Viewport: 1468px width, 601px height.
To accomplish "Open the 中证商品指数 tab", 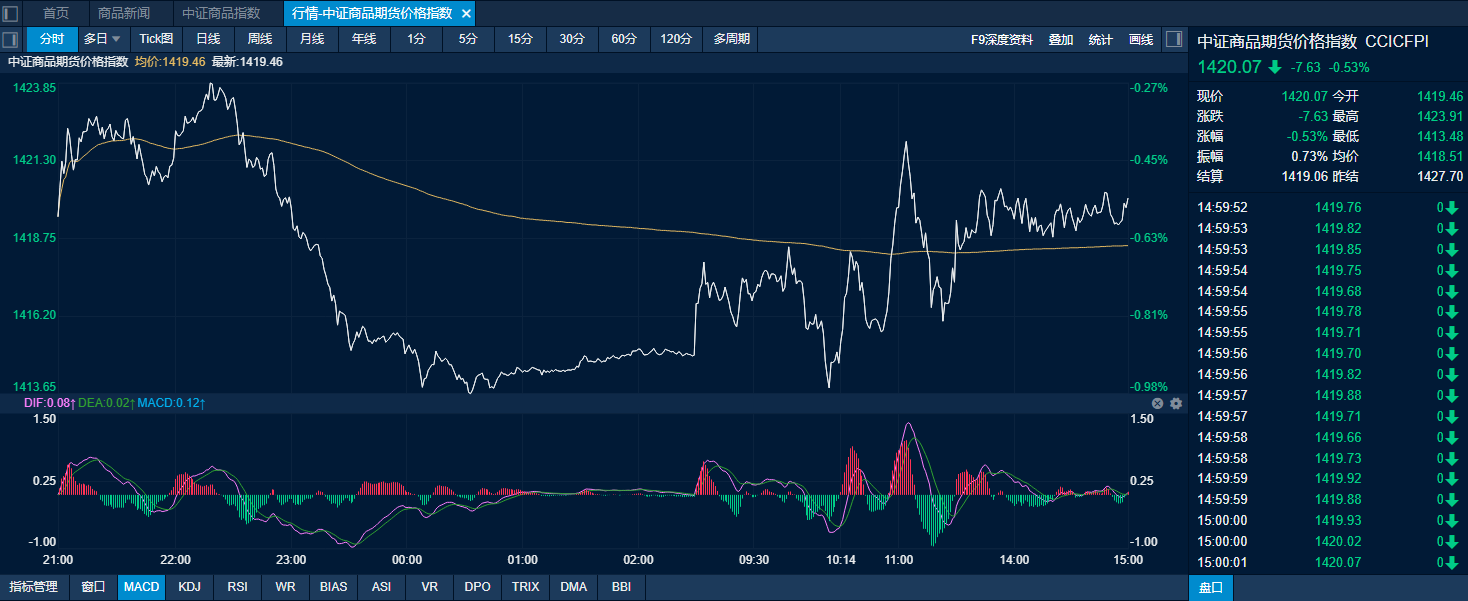I will click(x=221, y=13).
